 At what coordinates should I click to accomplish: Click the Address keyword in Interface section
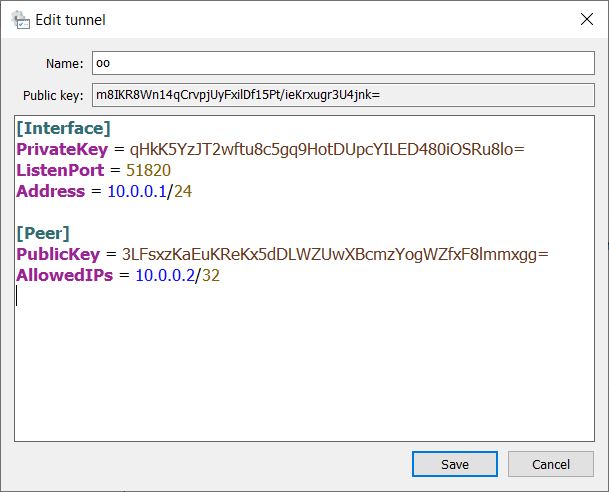tap(51, 191)
